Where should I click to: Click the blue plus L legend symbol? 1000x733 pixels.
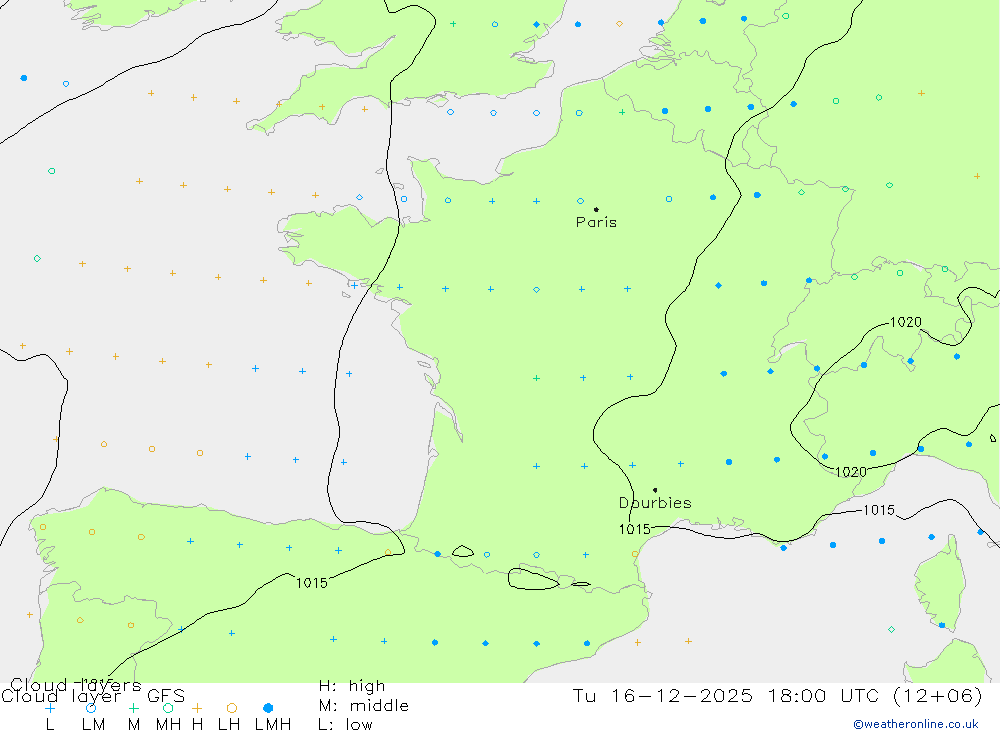click(x=50, y=708)
